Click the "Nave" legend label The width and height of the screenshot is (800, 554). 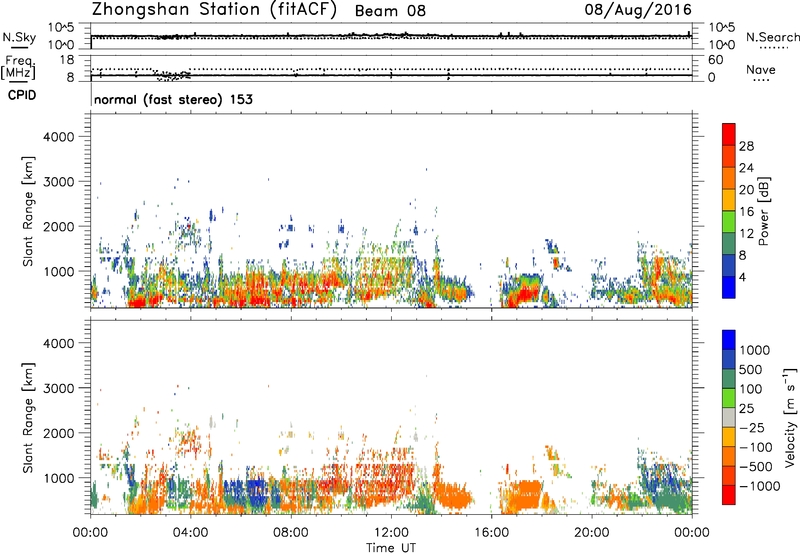tap(761, 69)
